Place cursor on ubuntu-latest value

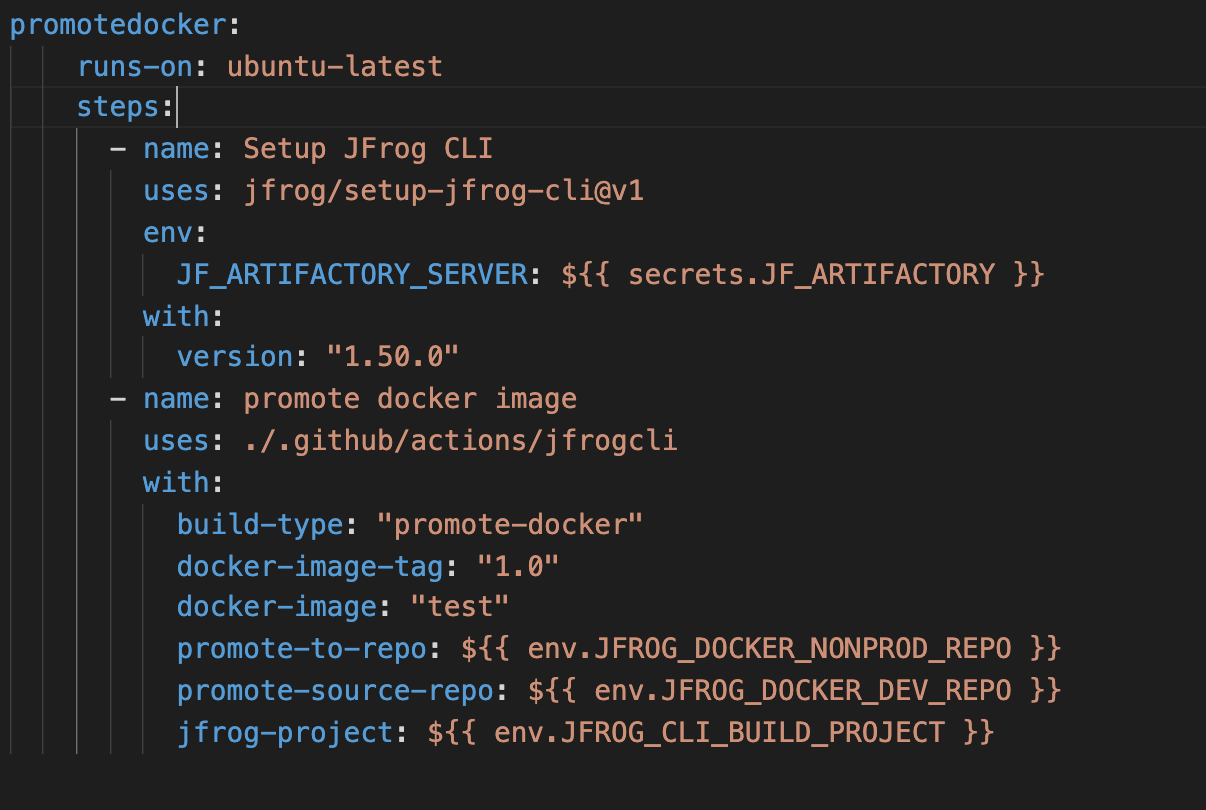332,65
